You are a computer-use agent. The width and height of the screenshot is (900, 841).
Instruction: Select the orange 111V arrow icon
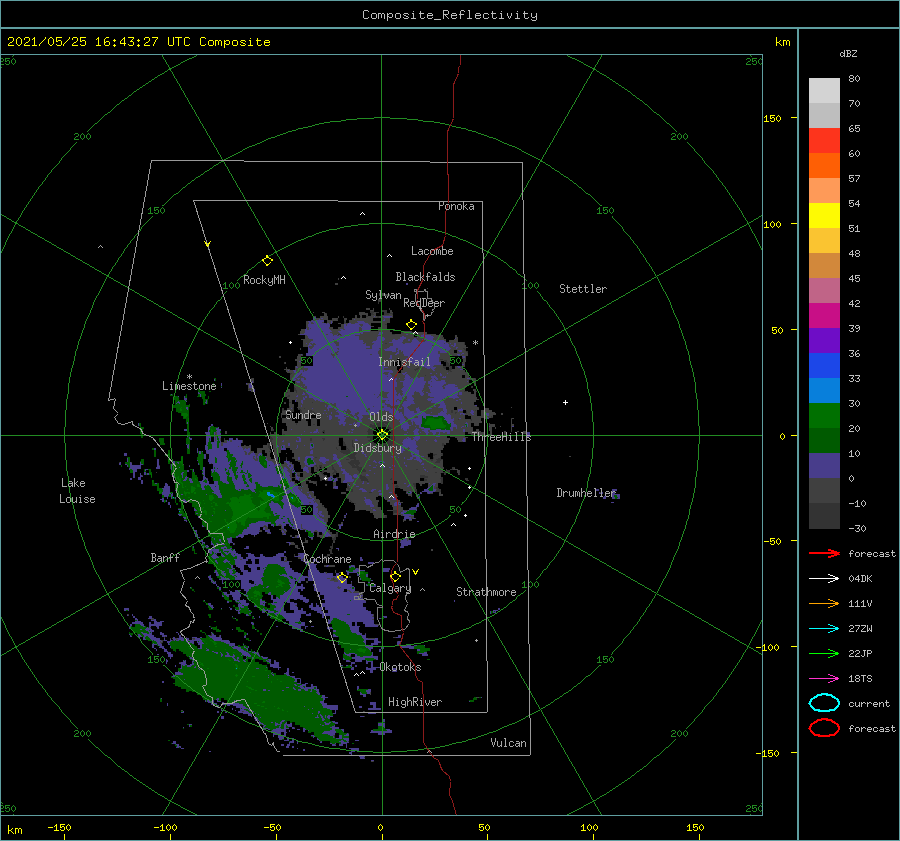click(x=824, y=603)
